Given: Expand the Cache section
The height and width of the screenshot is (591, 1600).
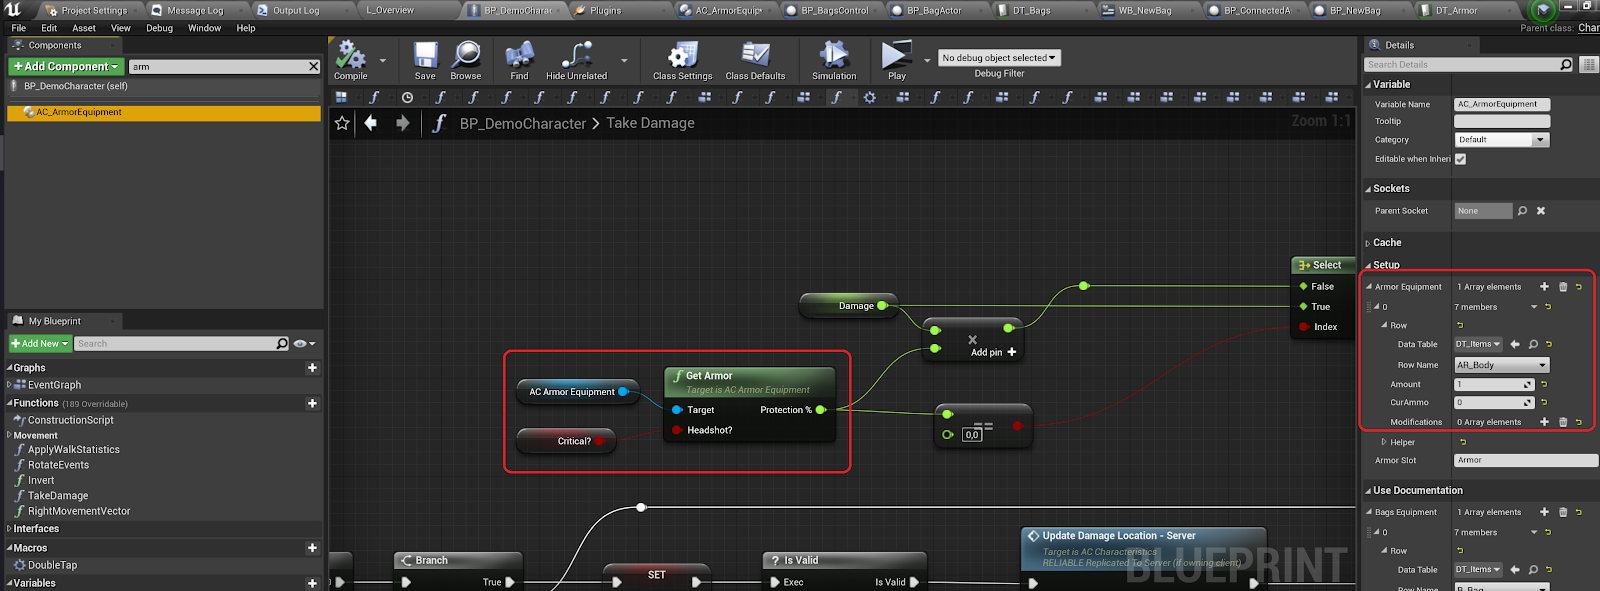Looking at the screenshot, I should pyautogui.click(x=1386, y=243).
